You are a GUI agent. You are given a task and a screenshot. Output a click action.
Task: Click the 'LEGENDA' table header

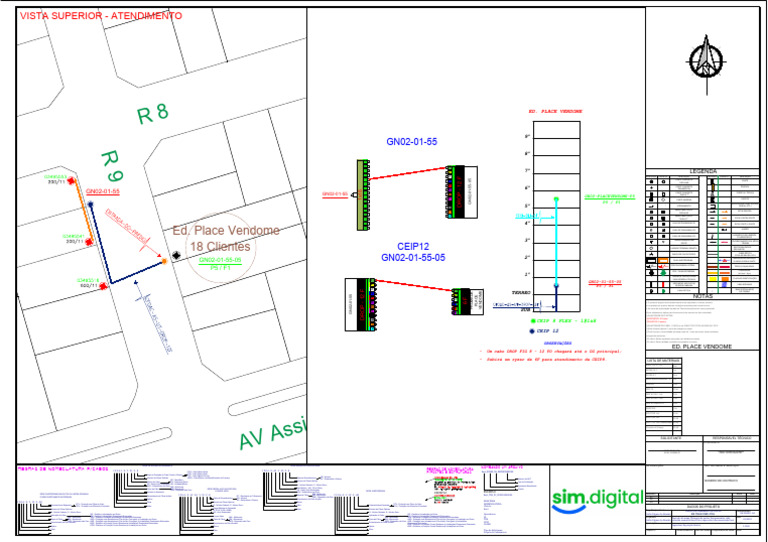tap(703, 171)
